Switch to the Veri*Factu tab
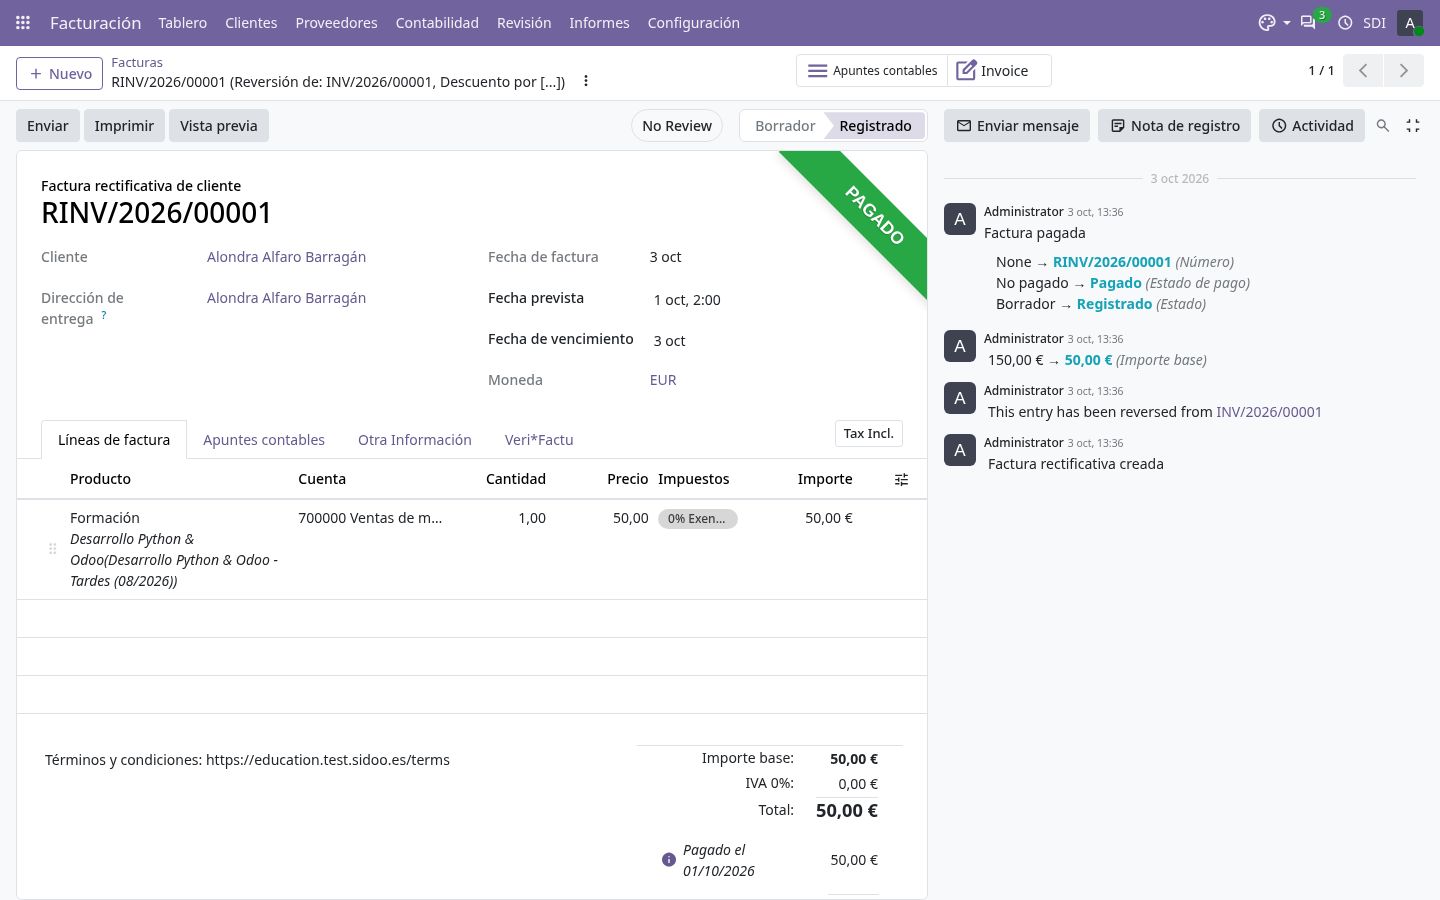The height and width of the screenshot is (900, 1440). click(x=539, y=440)
